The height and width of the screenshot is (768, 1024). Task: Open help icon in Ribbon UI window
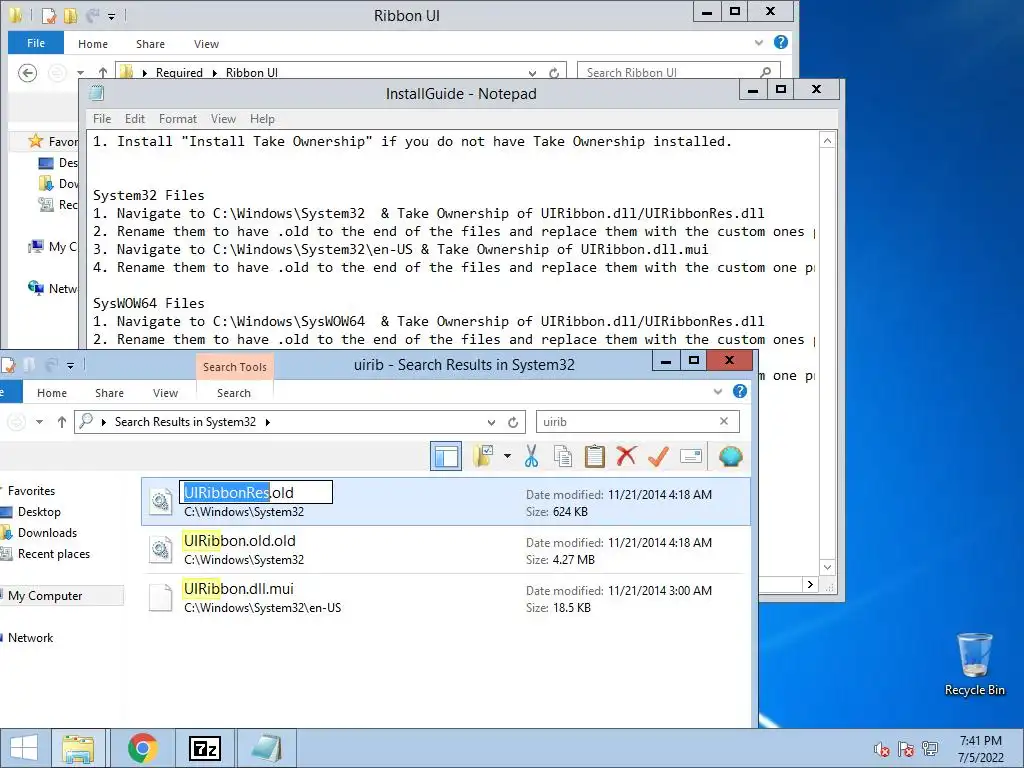[x=780, y=42]
